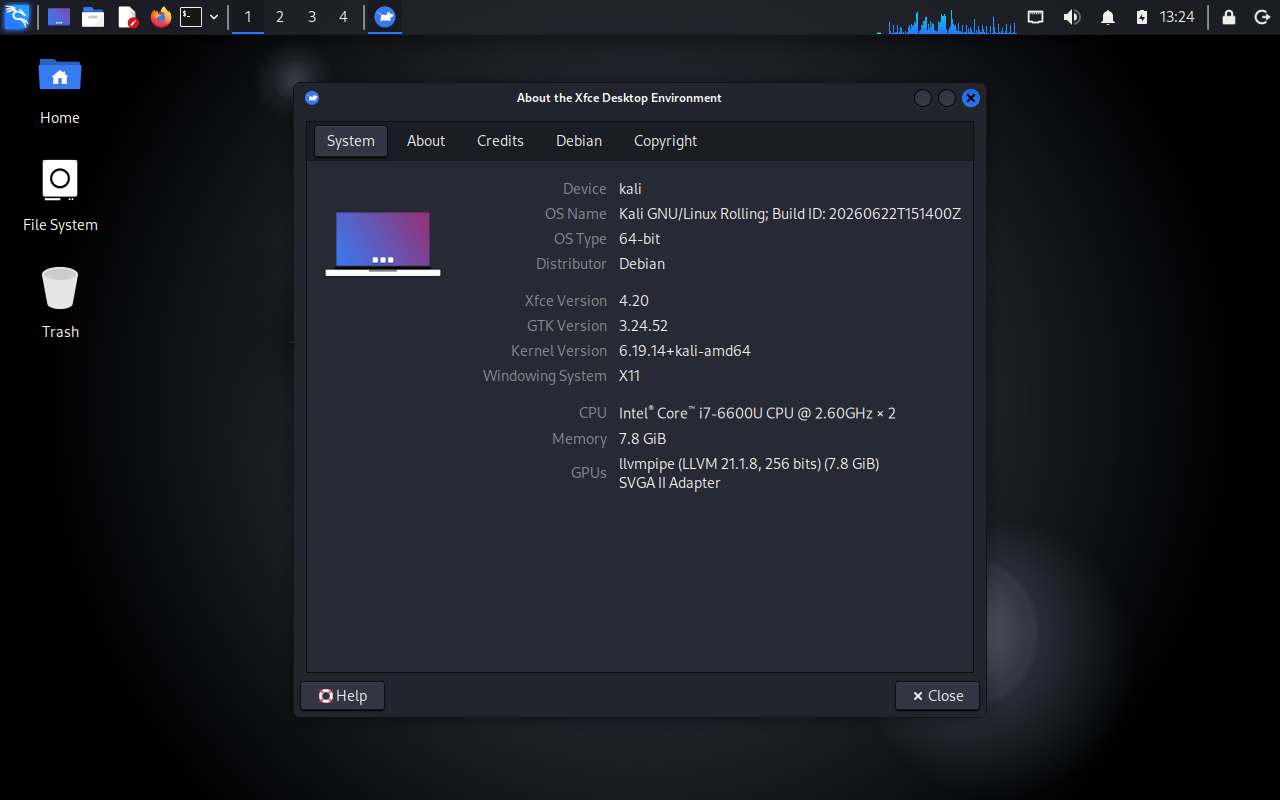This screenshot has width=1280, height=800.
Task: Launch Firefox from the top panel
Action: [x=161, y=17]
